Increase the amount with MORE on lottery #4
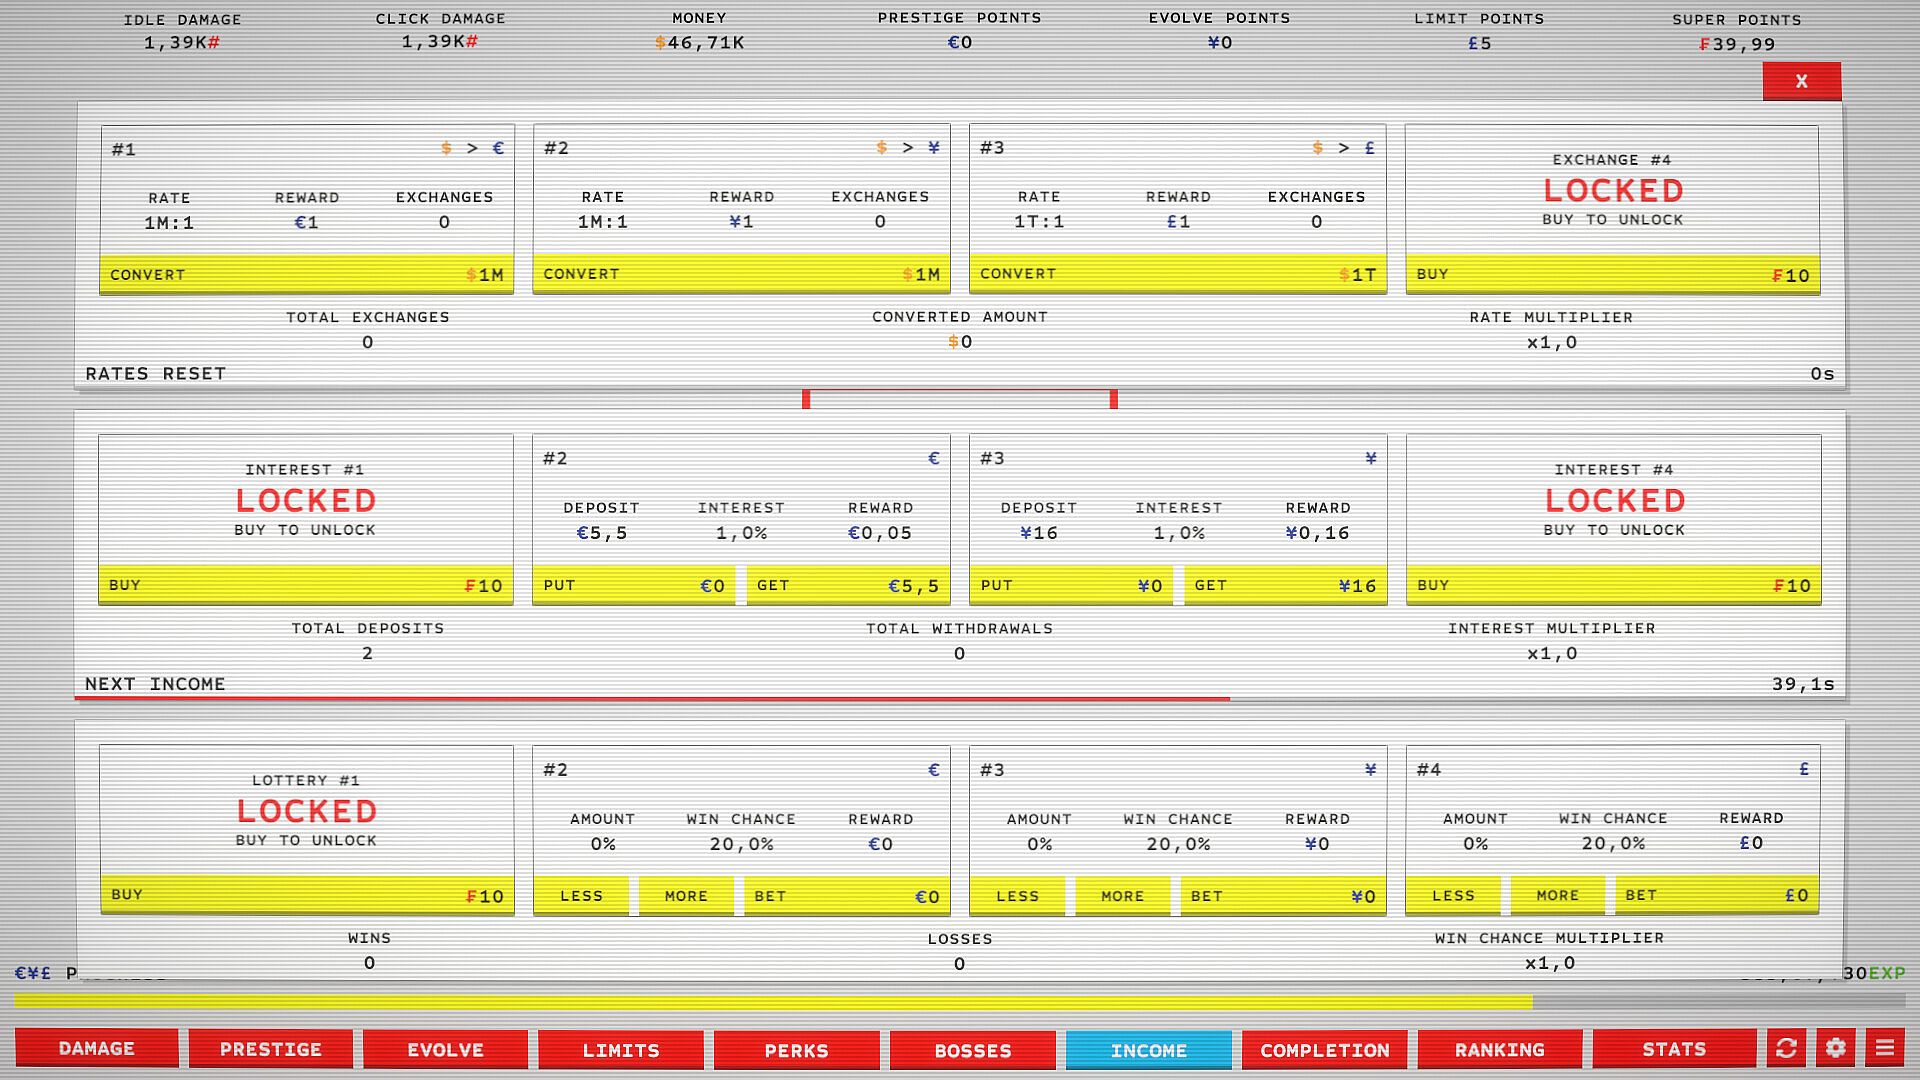 pyautogui.click(x=1557, y=895)
